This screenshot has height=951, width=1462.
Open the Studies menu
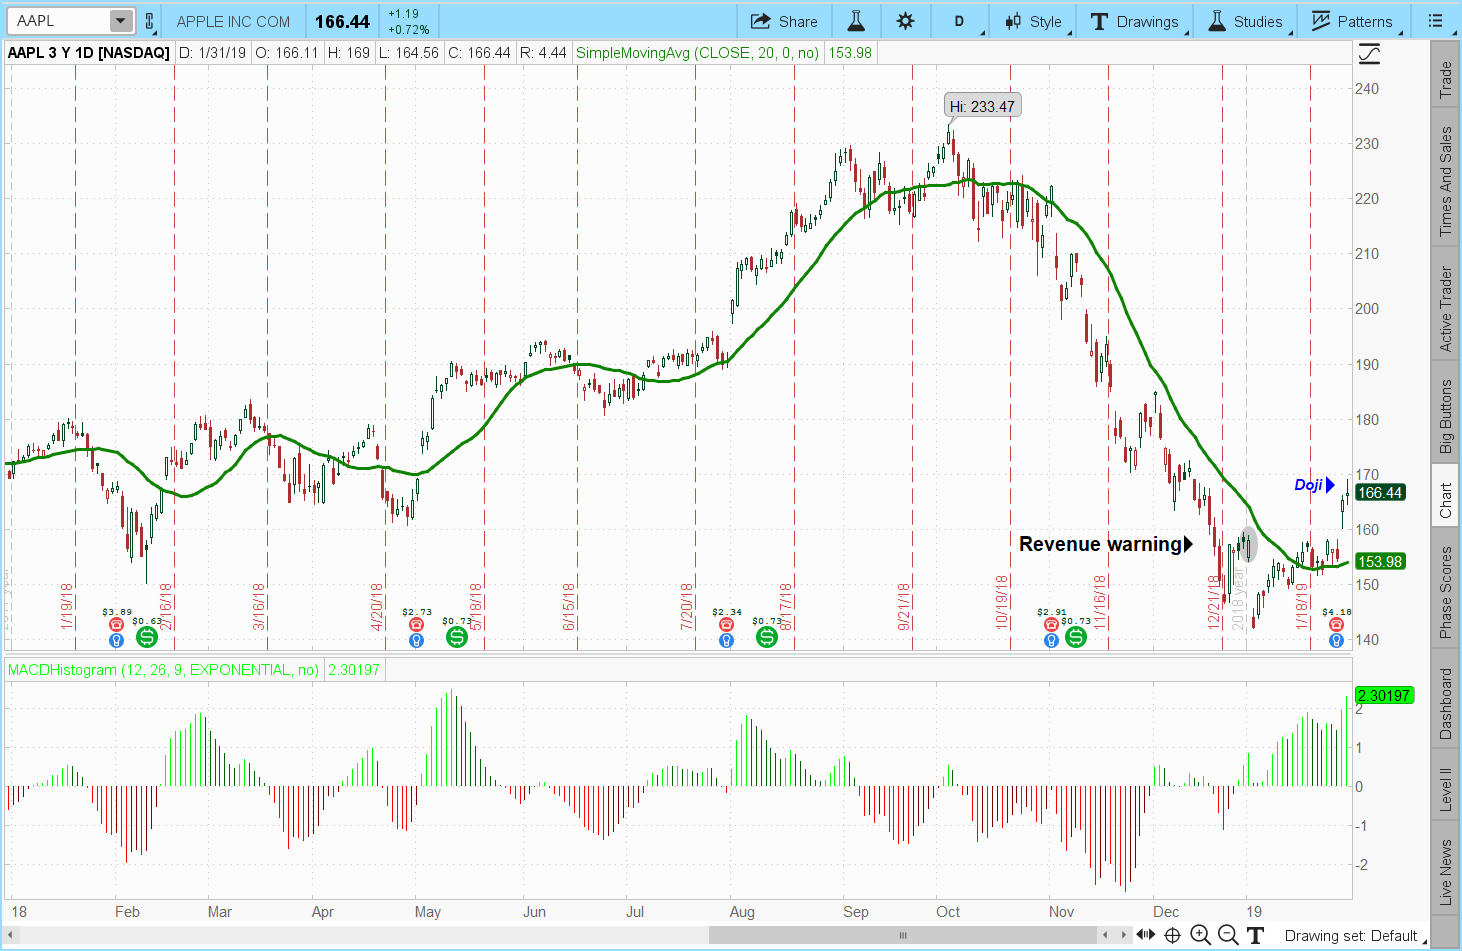click(x=1245, y=21)
